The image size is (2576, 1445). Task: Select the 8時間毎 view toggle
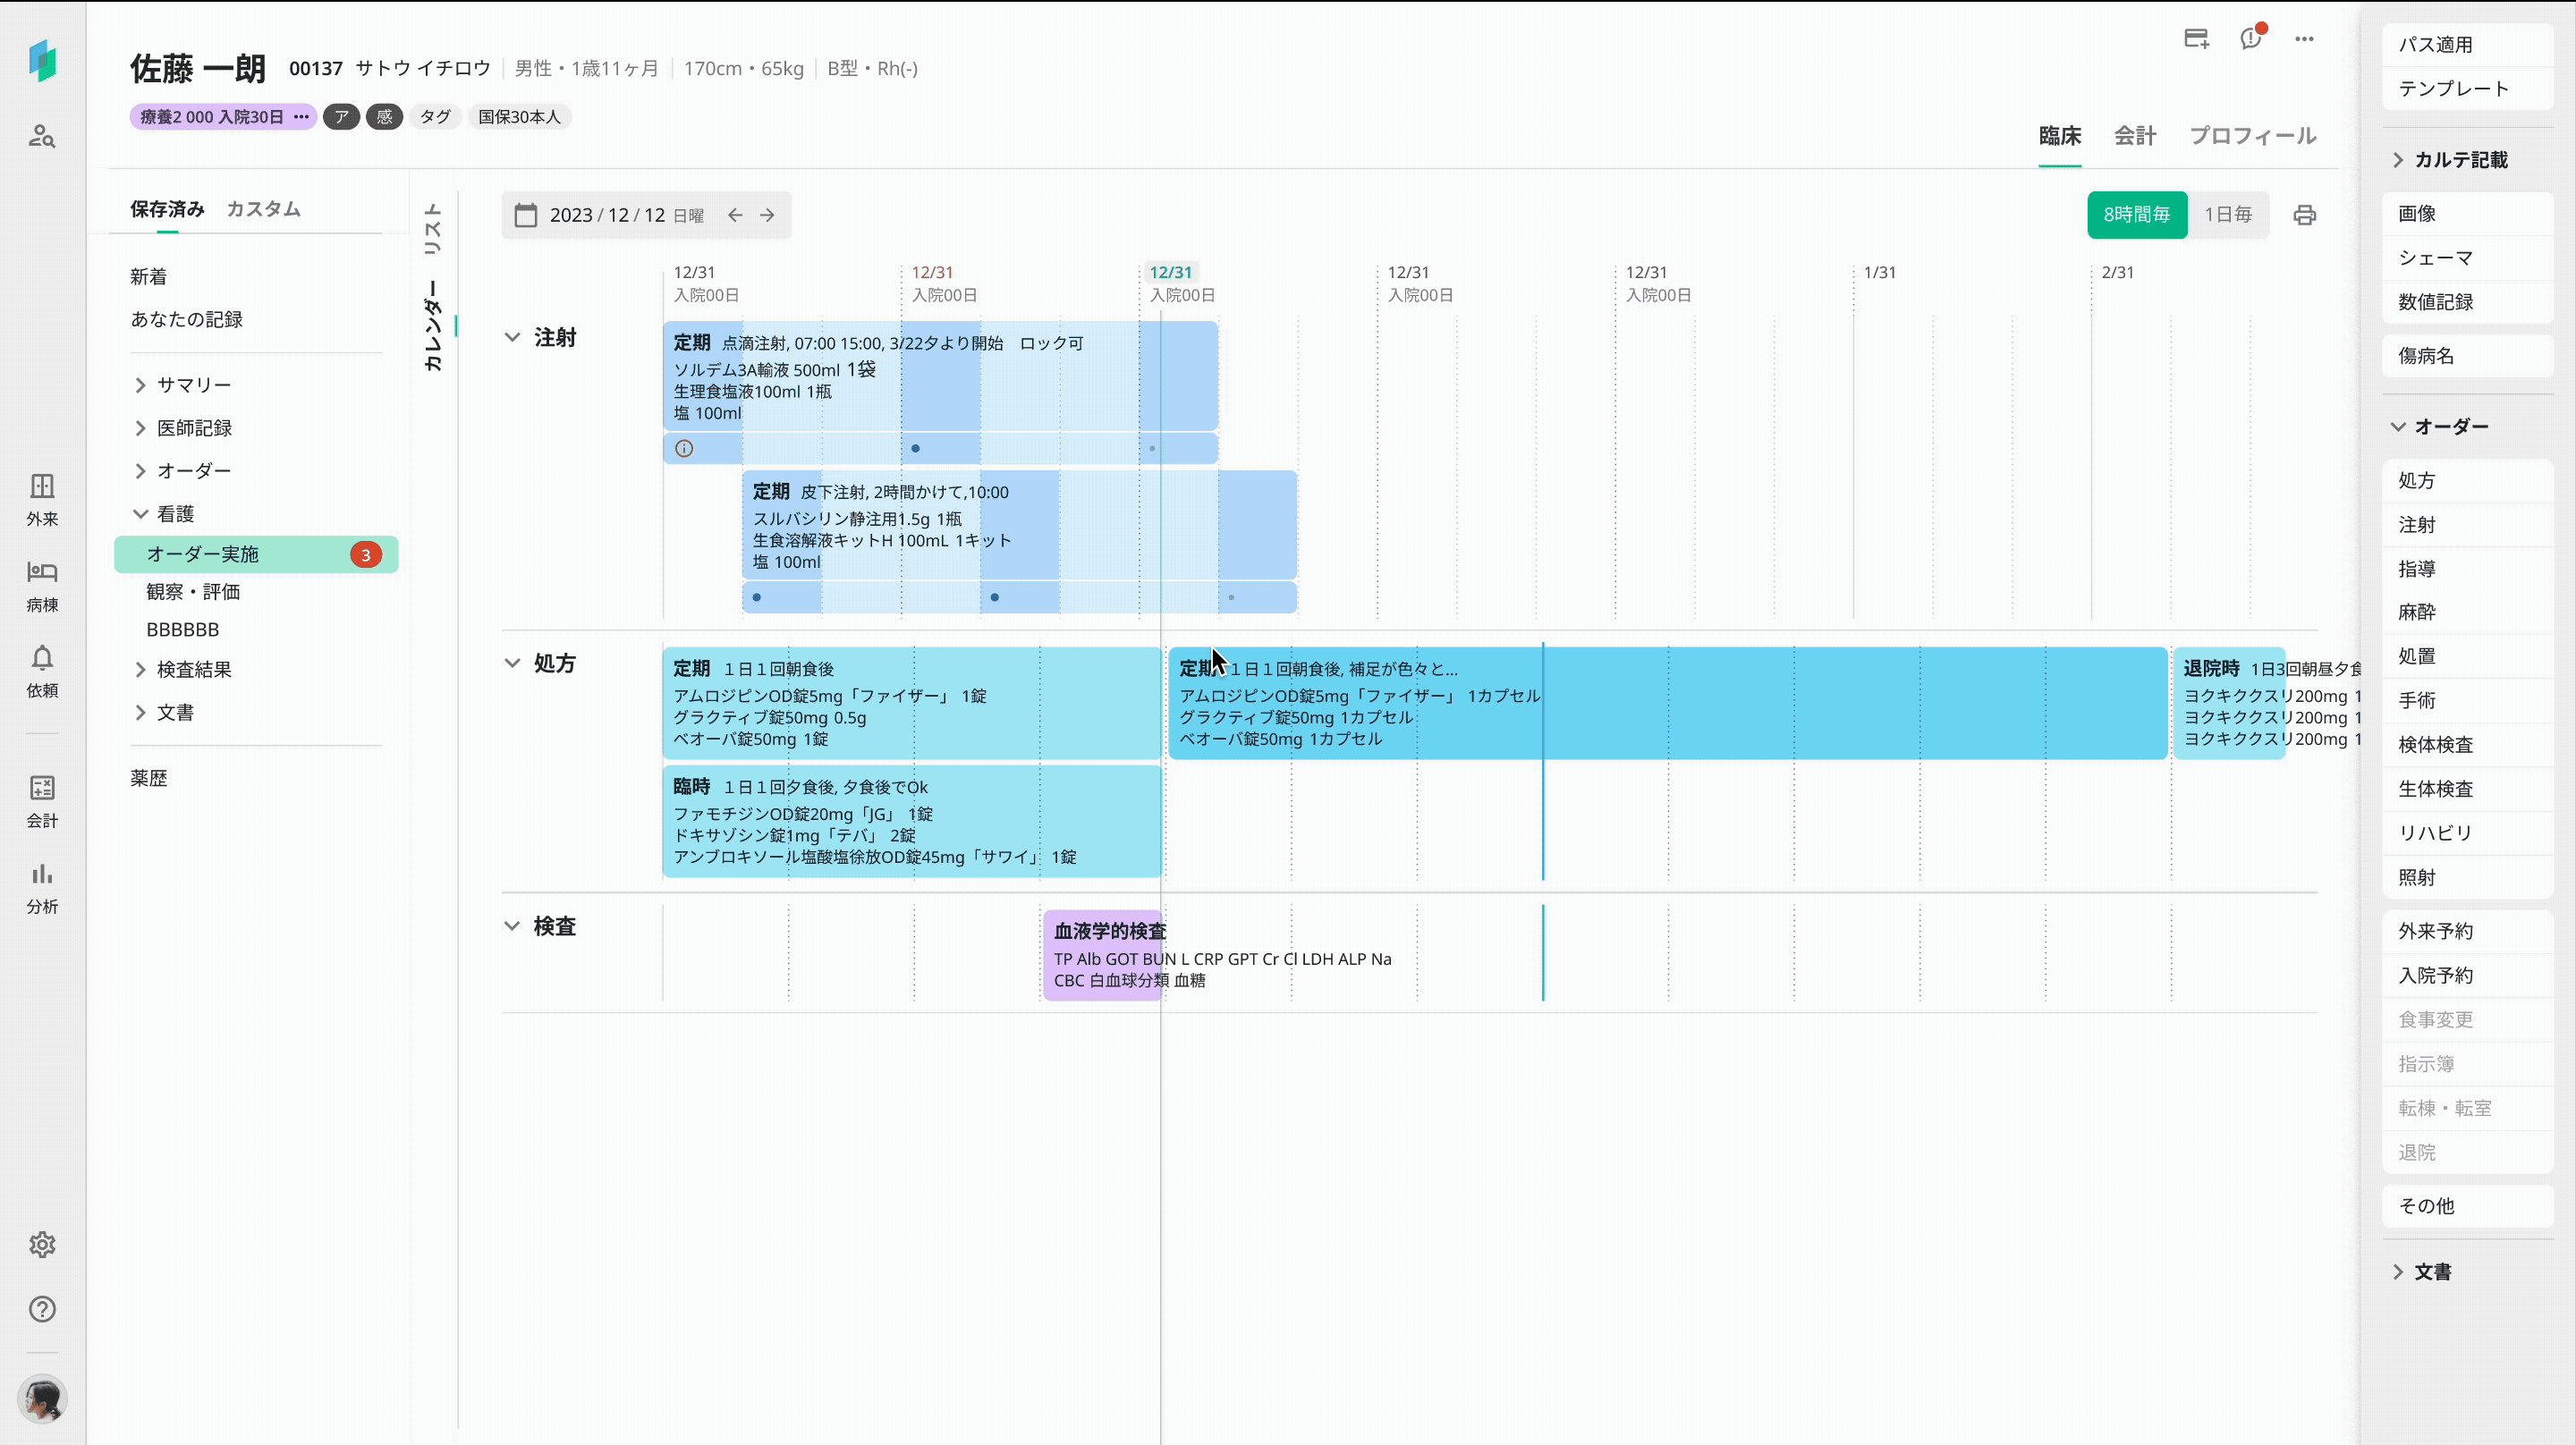(x=2136, y=215)
